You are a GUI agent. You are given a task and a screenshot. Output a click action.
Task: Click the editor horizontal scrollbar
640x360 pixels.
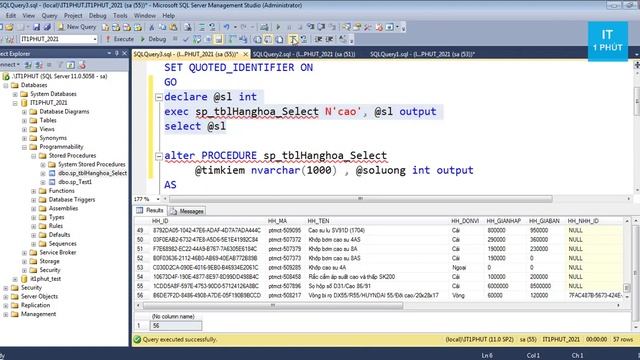pyautogui.click(x=360, y=199)
